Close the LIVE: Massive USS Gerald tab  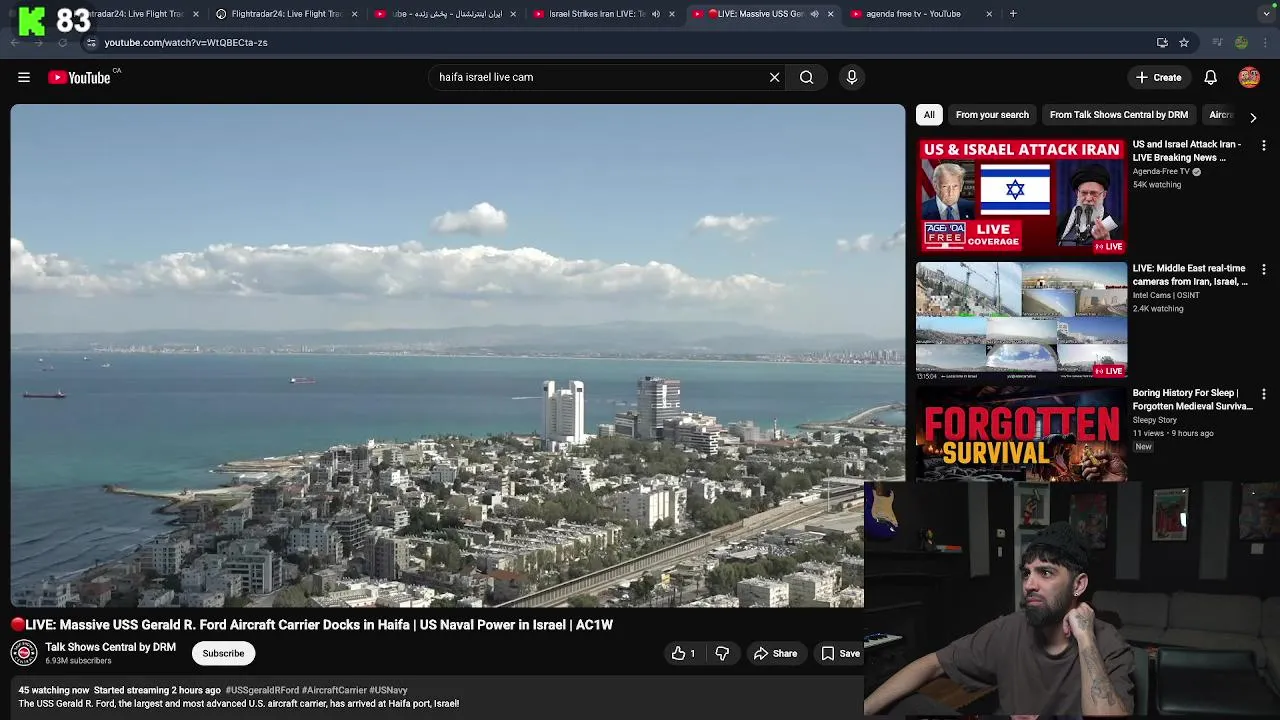pos(830,14)
